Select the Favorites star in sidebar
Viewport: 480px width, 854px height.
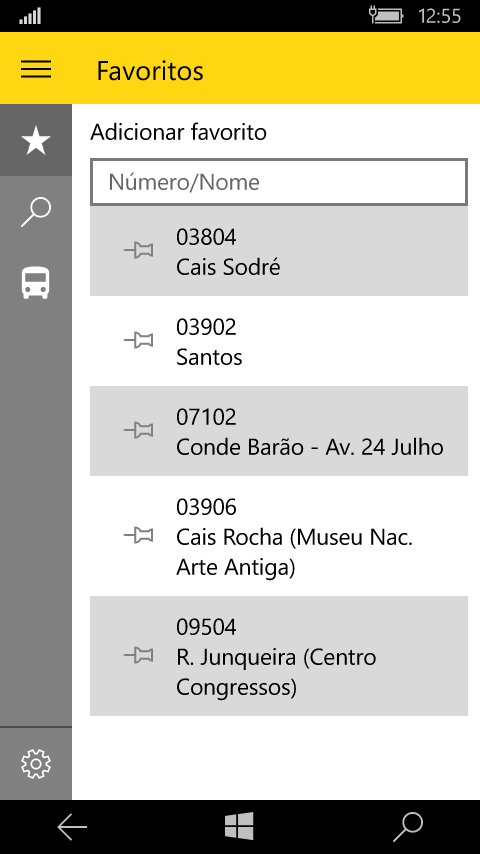coord(36,141)
